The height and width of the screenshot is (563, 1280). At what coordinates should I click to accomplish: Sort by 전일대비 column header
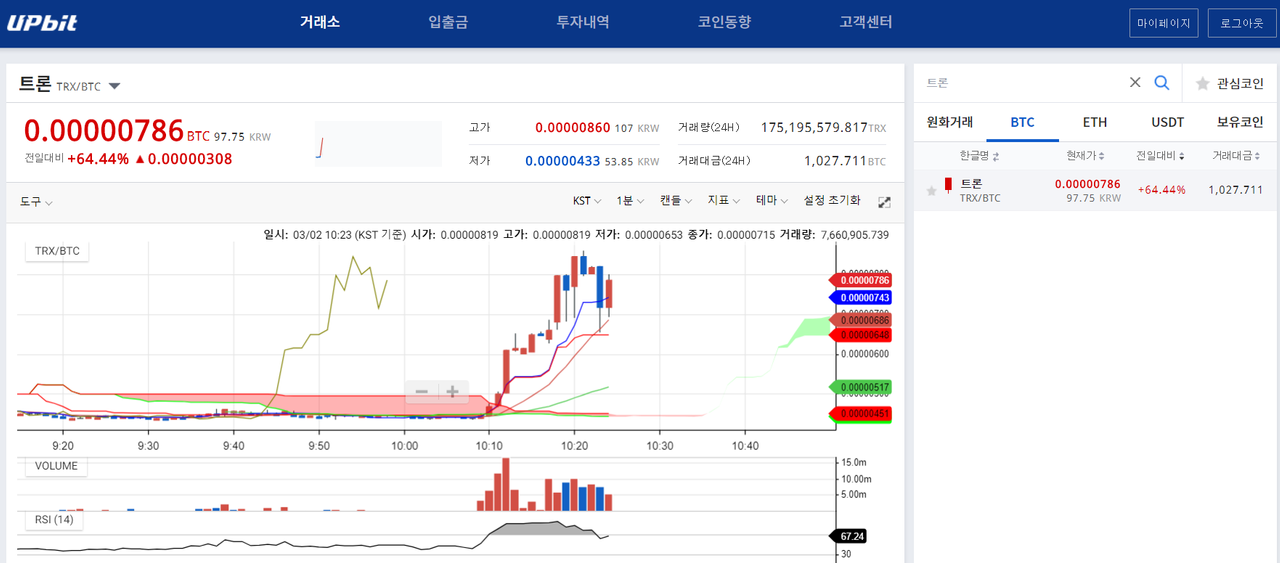[1161, 156]
